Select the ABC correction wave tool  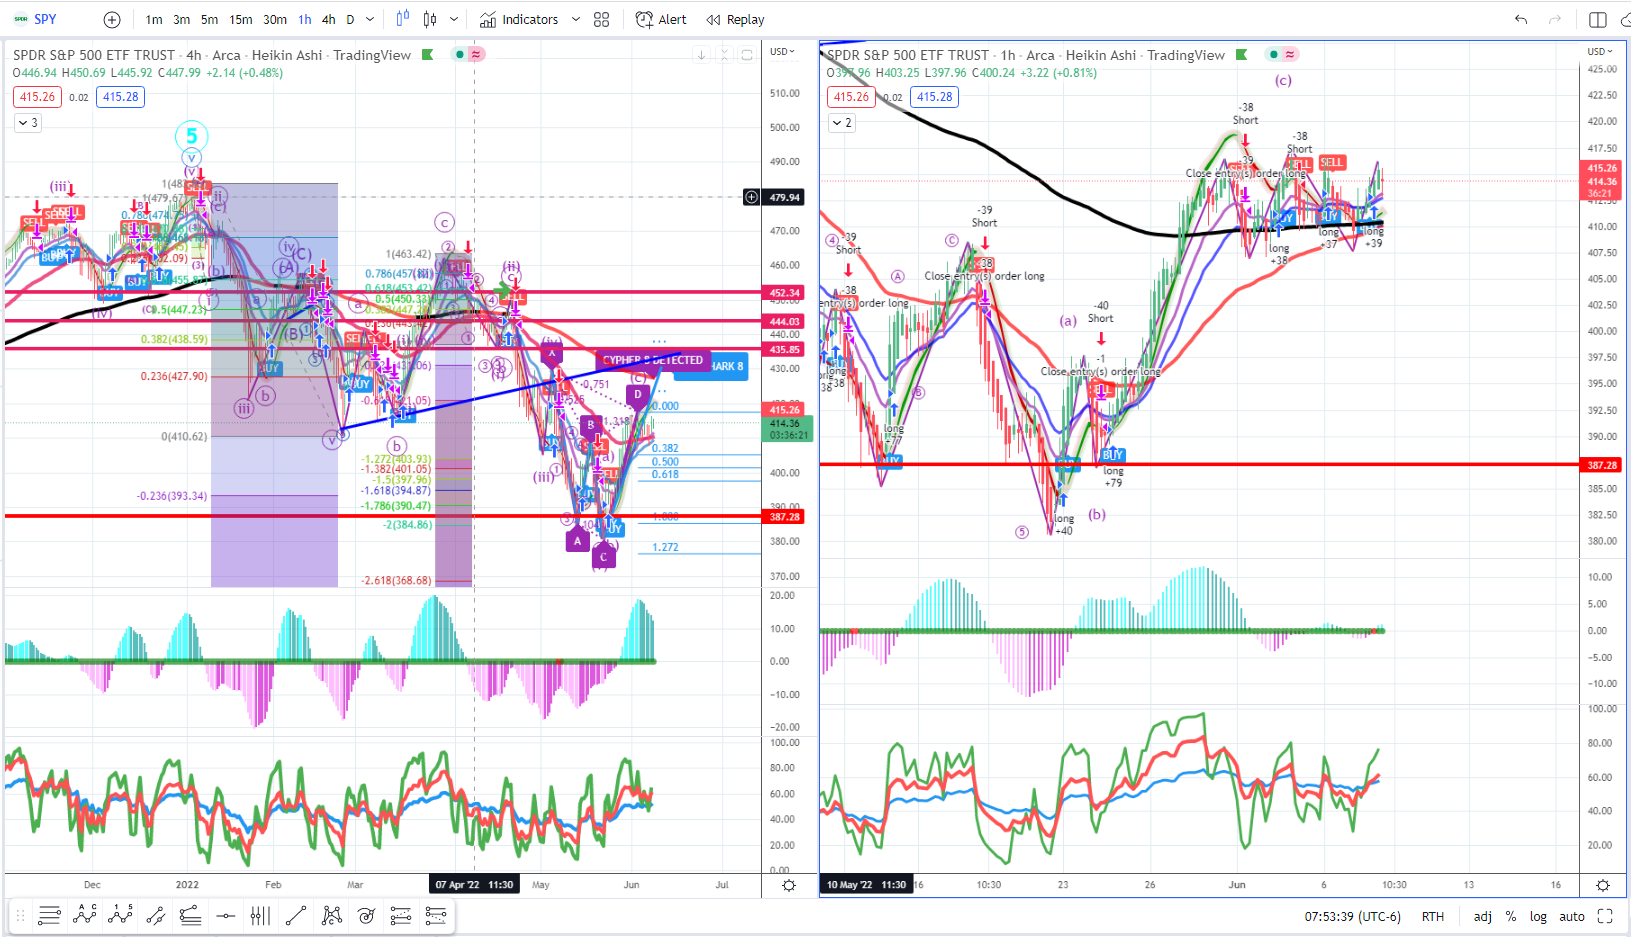click(85, 915)
